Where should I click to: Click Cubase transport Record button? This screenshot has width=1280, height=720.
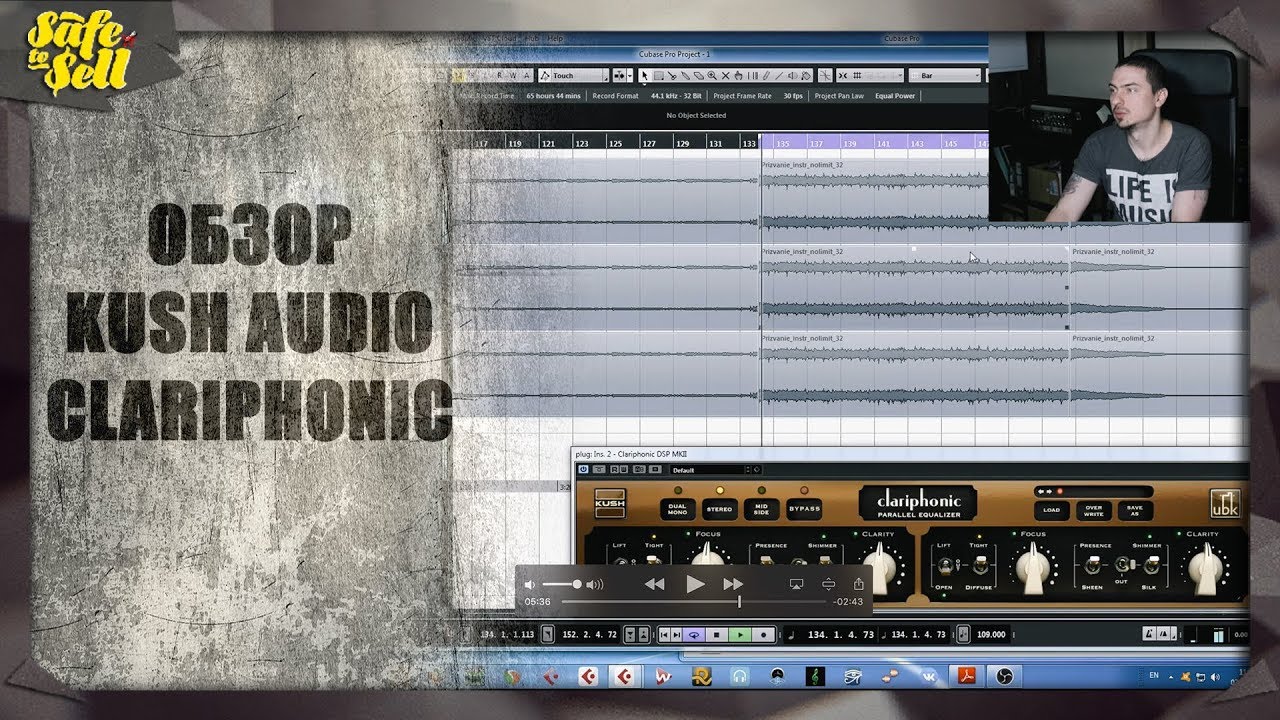click(x=763, y=635)
